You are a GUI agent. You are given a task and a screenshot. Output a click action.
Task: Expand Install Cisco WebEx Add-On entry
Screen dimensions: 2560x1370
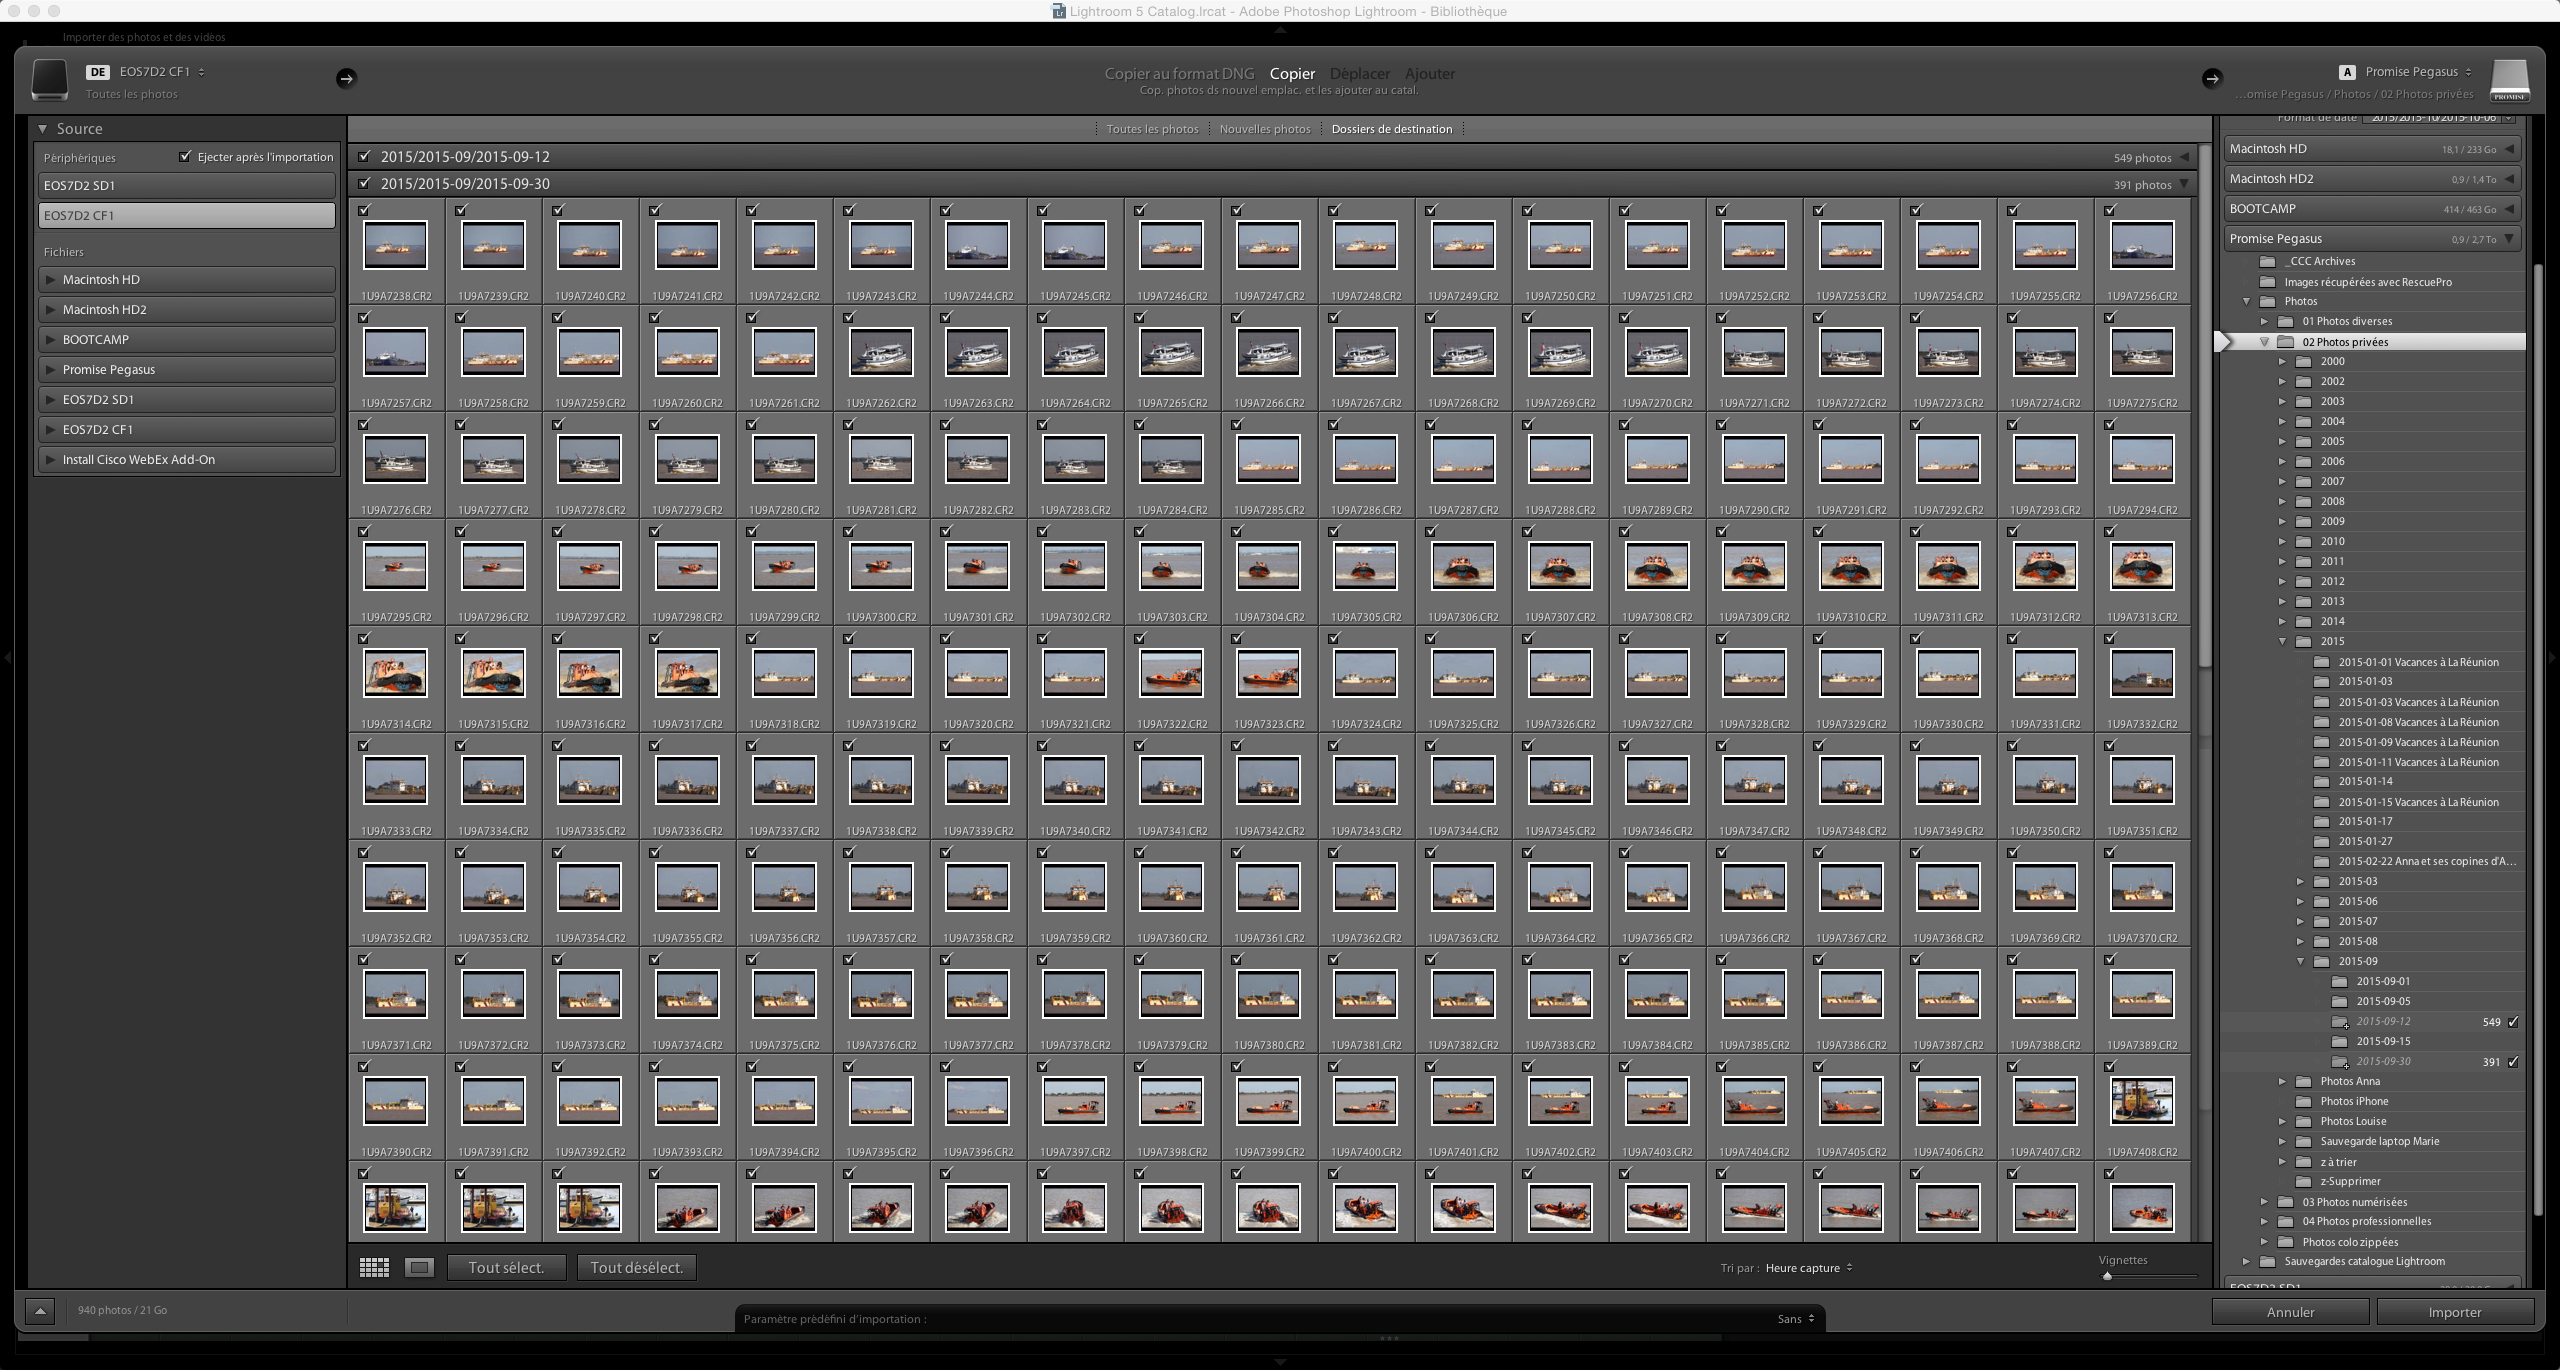pos(50,460)
